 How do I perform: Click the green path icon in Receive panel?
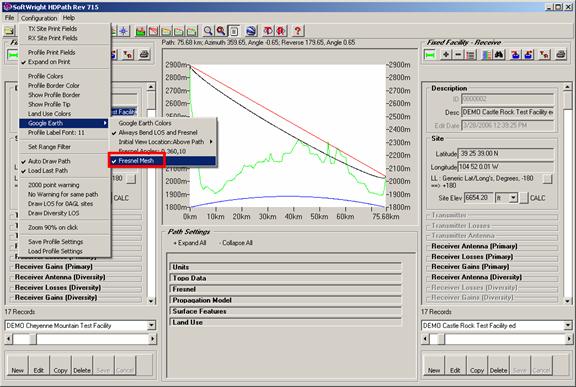[x=430, y=55]
